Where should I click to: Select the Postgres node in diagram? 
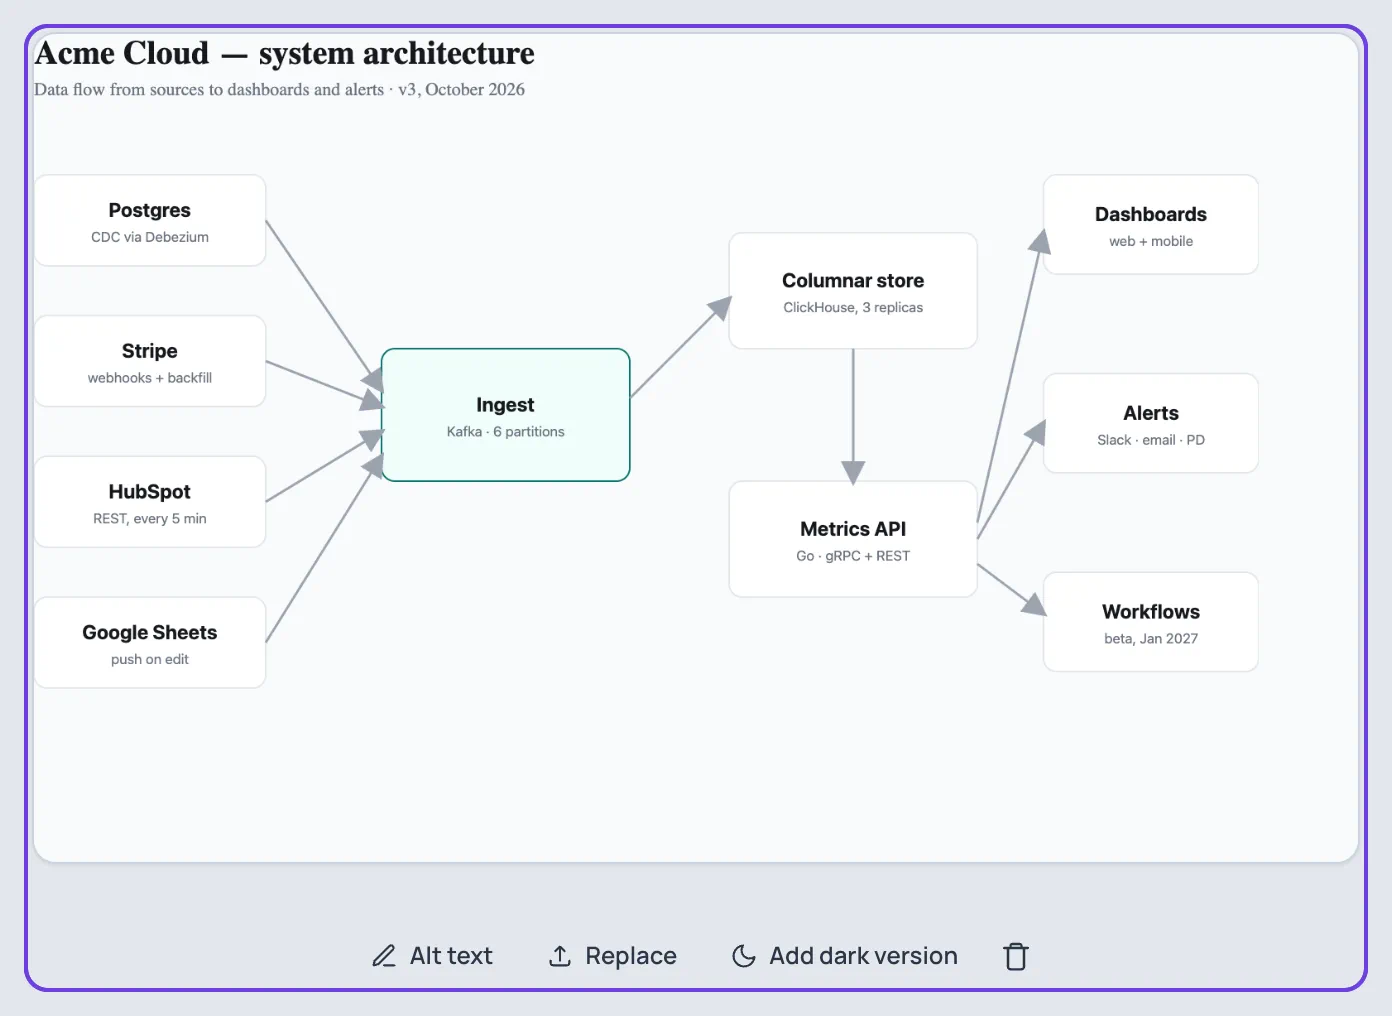pyautogui.click(x=150, y=221)
